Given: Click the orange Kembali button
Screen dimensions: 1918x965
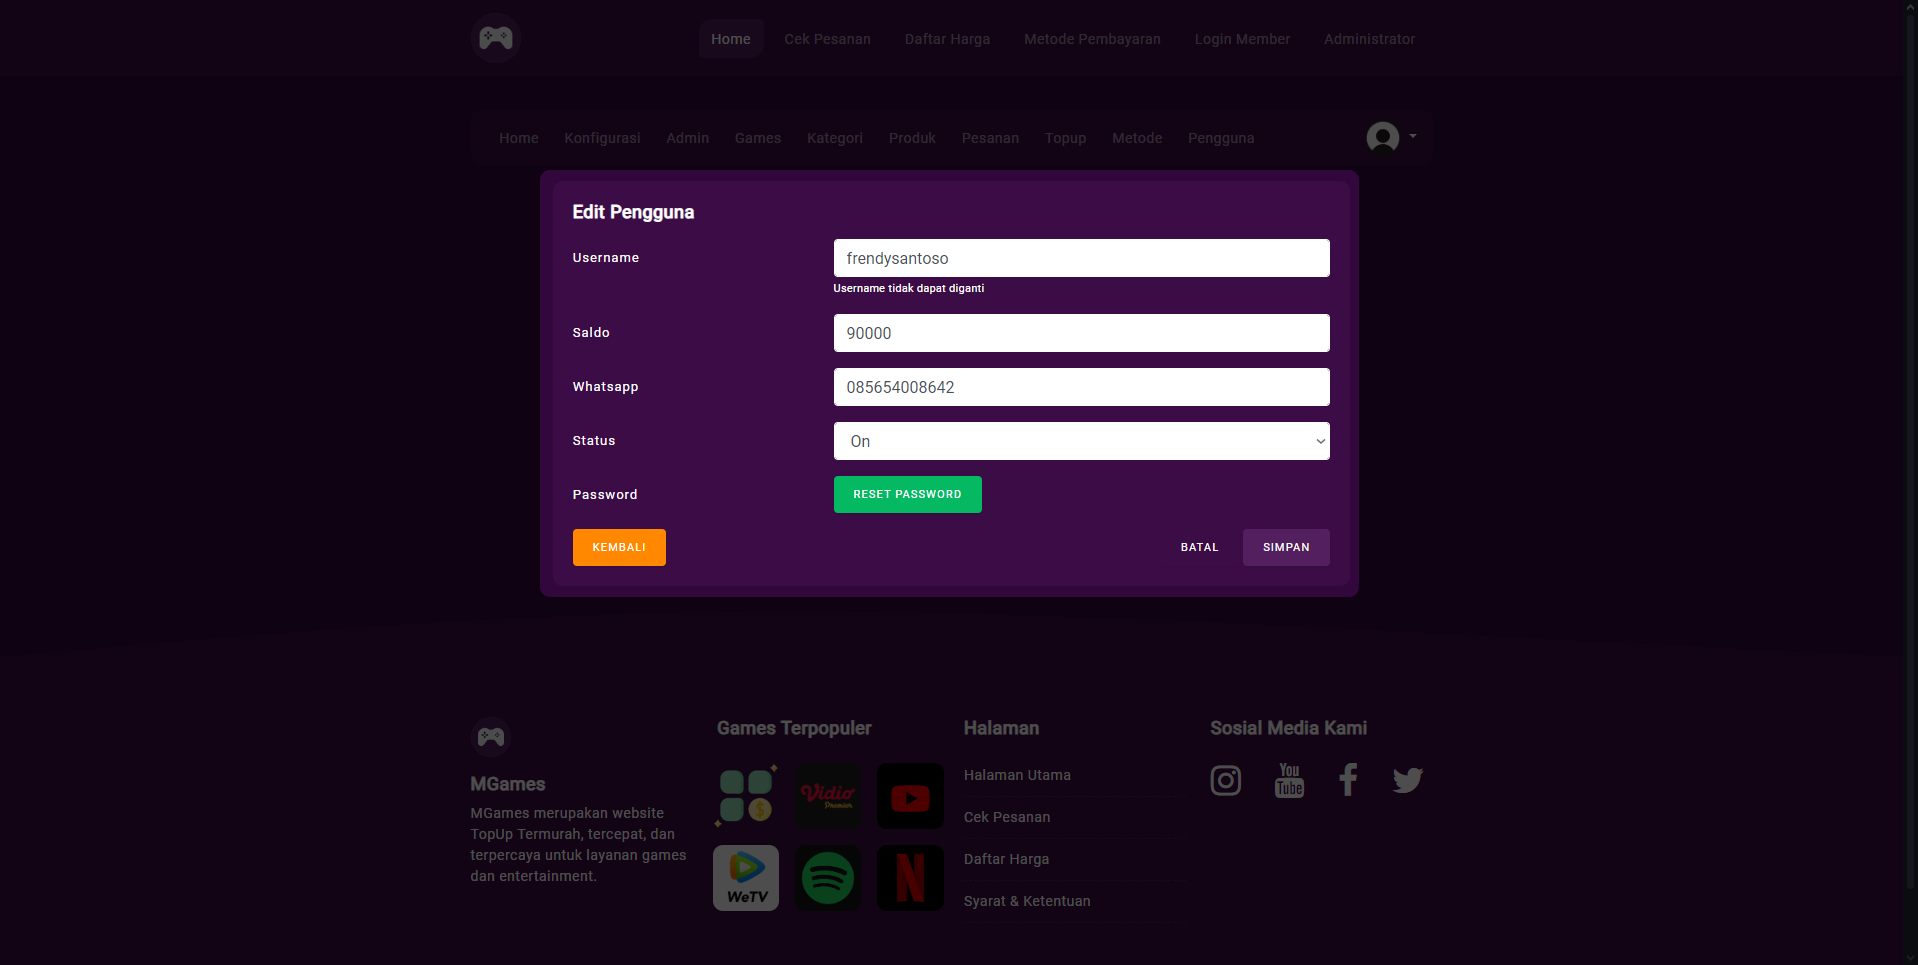Looking at the screenshot, I should [x=619, y=547].
